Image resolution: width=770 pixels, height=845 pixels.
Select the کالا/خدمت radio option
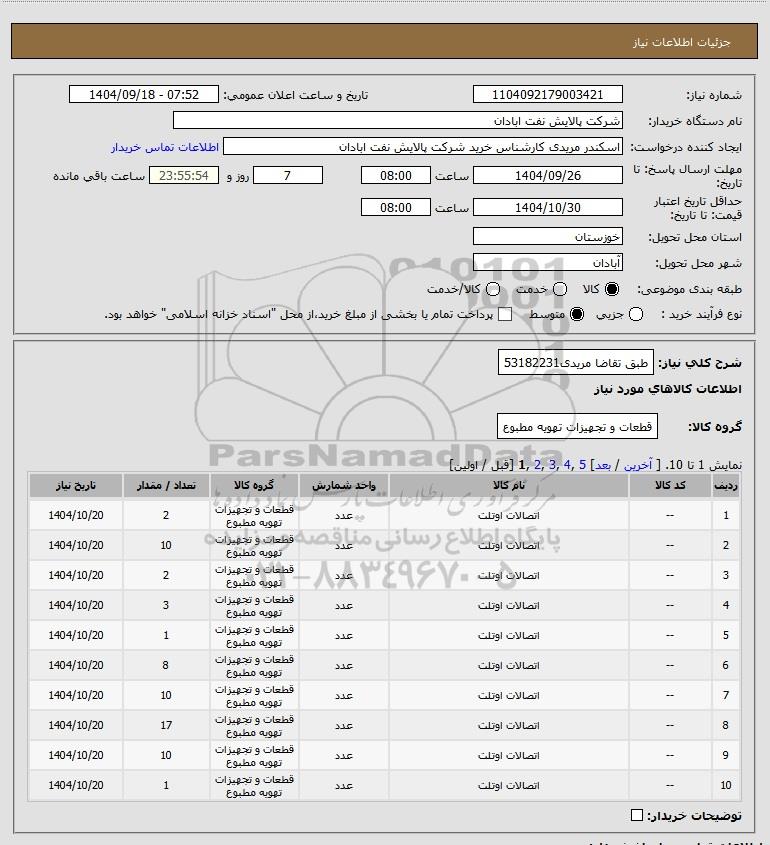pyautogui.click(x=492, y=289)
